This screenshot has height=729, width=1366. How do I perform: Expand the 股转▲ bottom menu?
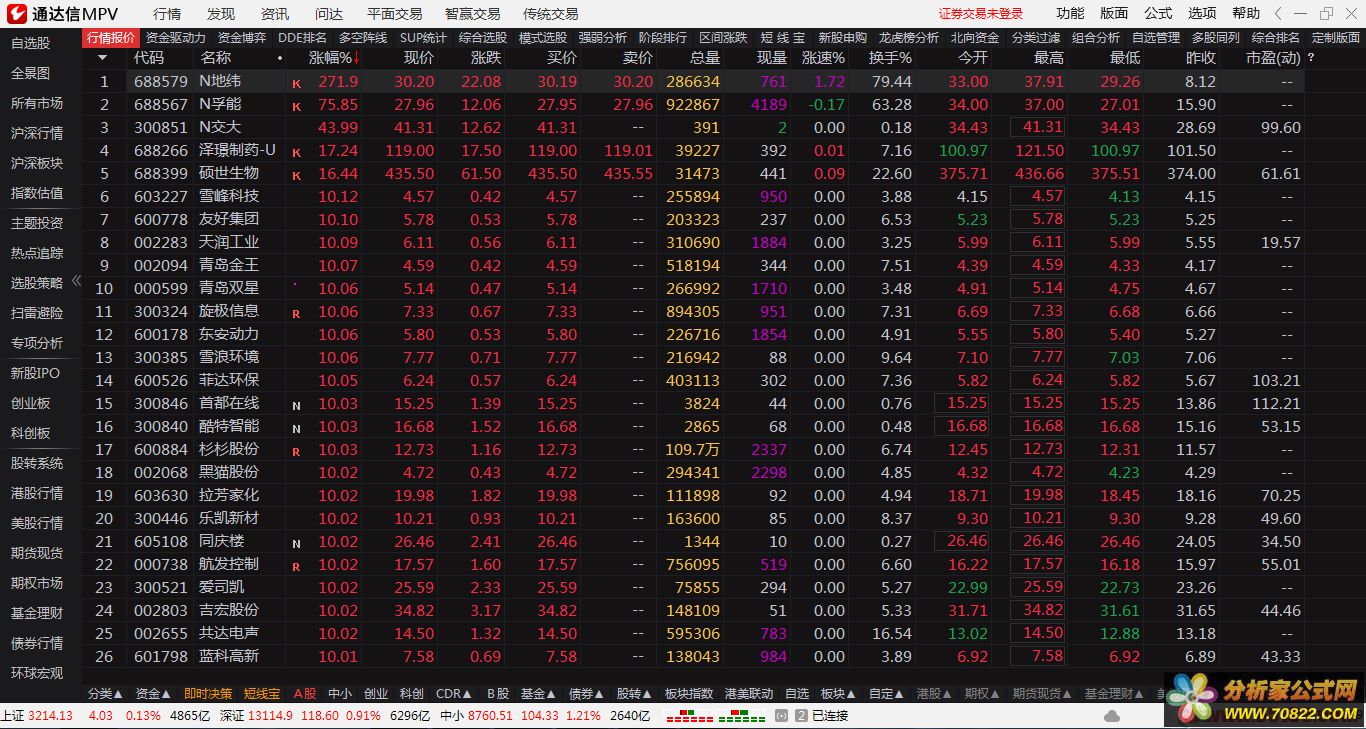[635, 693]
